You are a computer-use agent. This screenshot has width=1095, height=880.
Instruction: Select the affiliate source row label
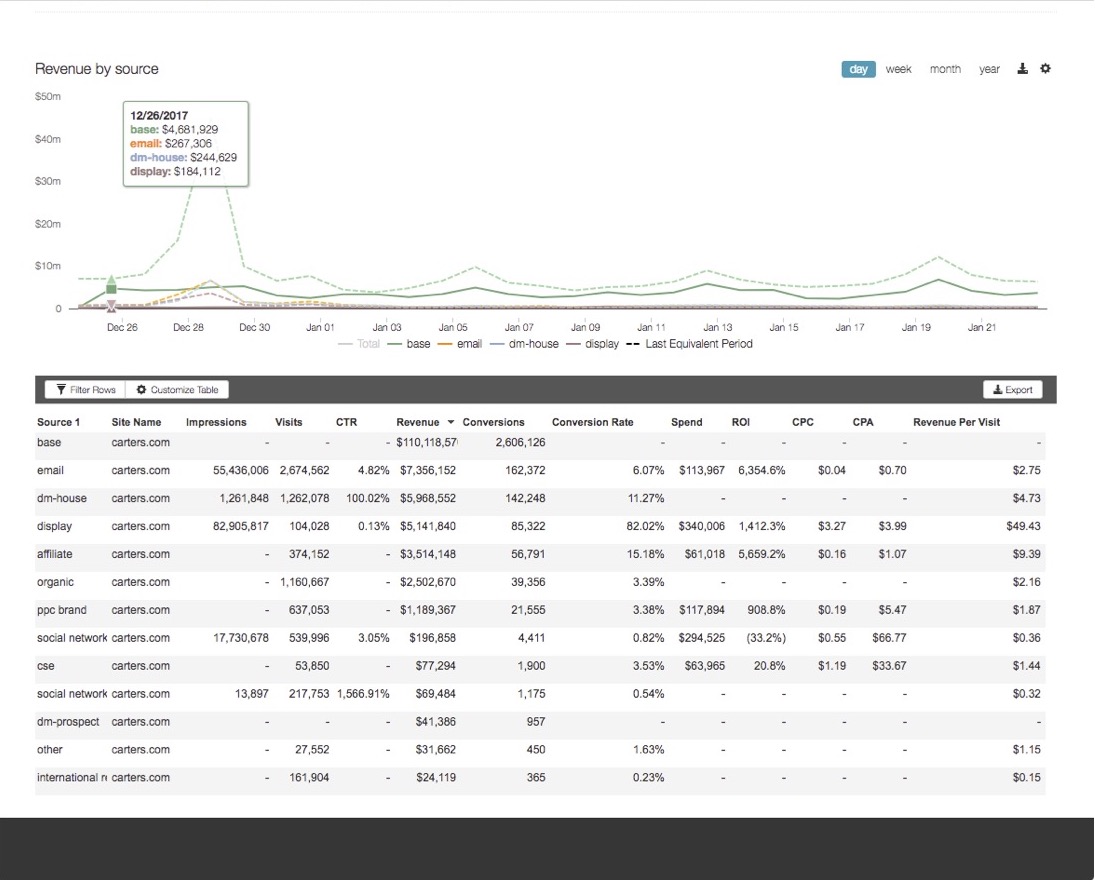[x=54, y=554]
